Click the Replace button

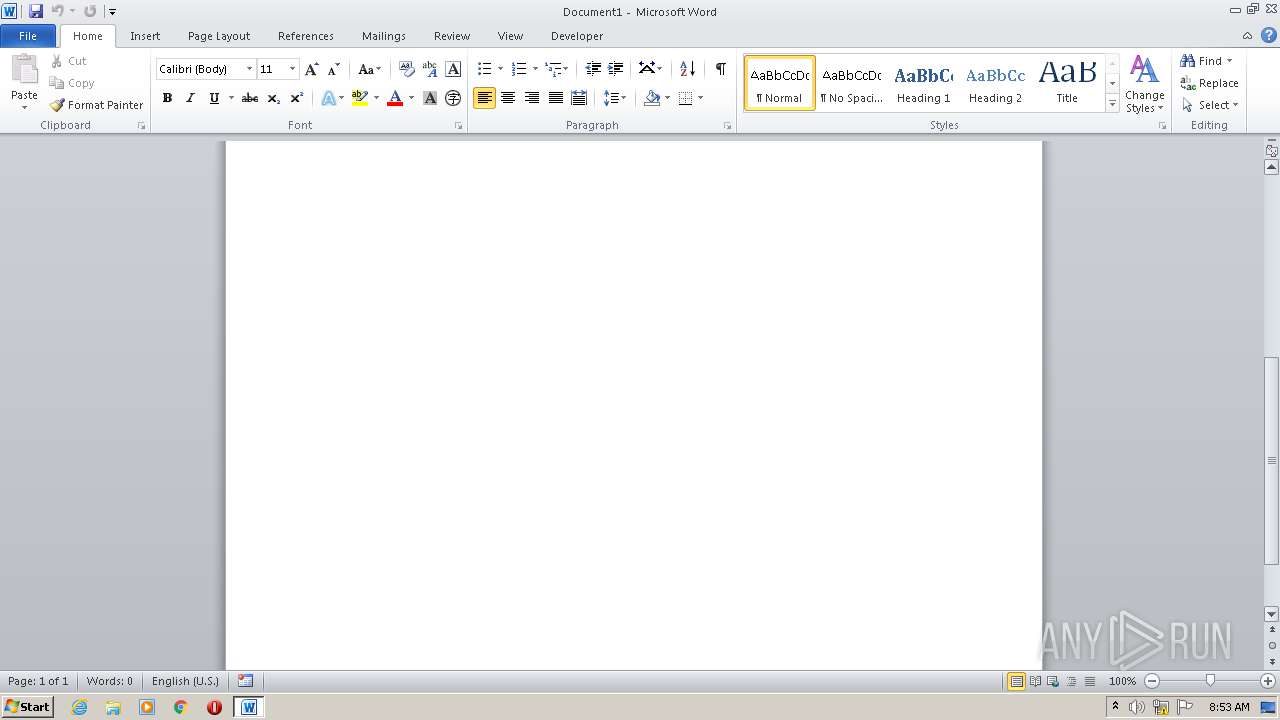coord(1210,83)
